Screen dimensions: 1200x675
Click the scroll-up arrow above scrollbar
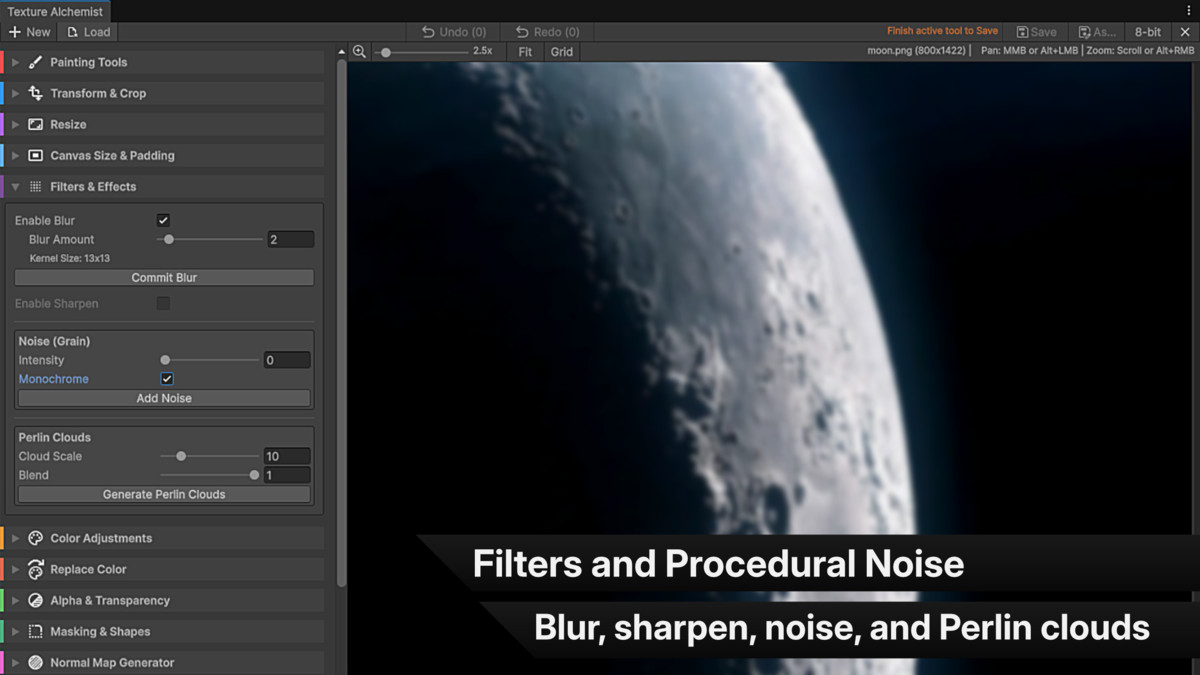pos(342,51)
